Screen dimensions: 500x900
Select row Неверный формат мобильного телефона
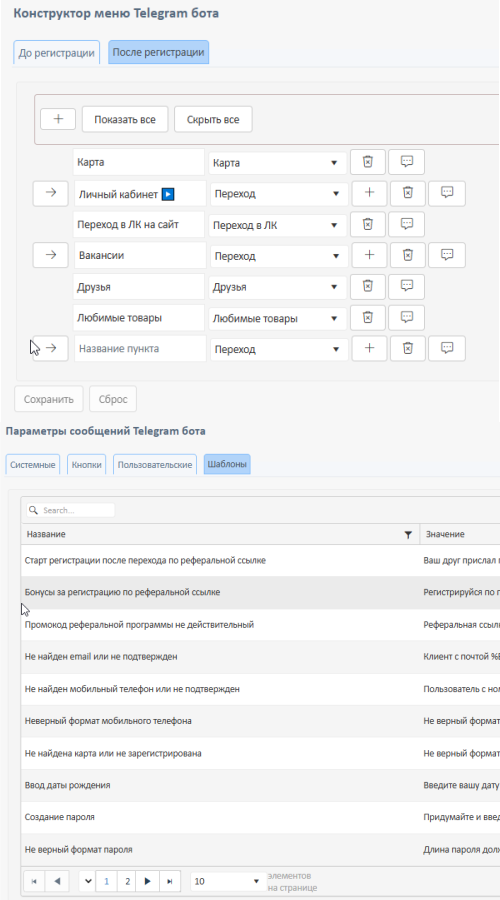pyautogui.click(x=260, y=720)
